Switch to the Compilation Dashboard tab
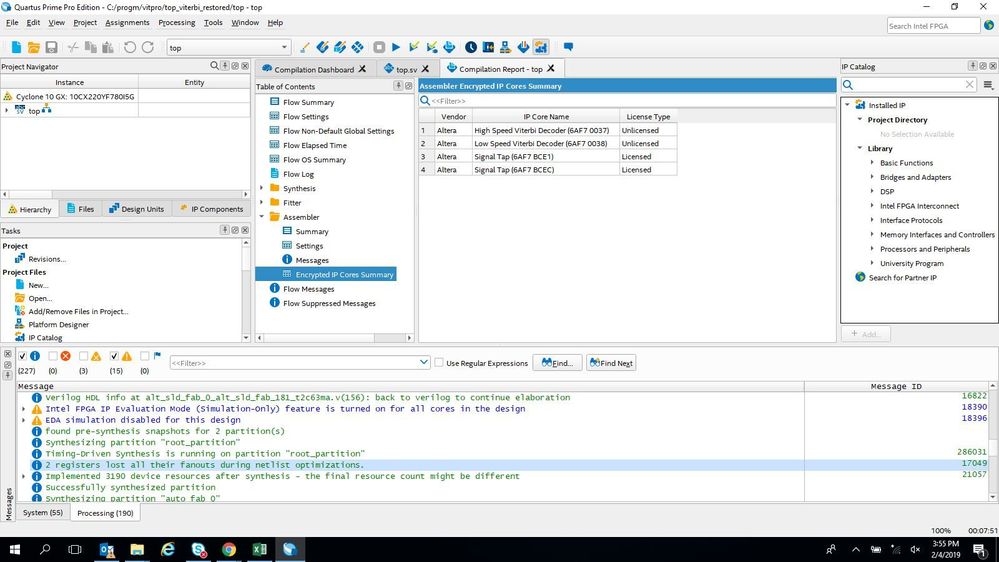 coord(314,69)
